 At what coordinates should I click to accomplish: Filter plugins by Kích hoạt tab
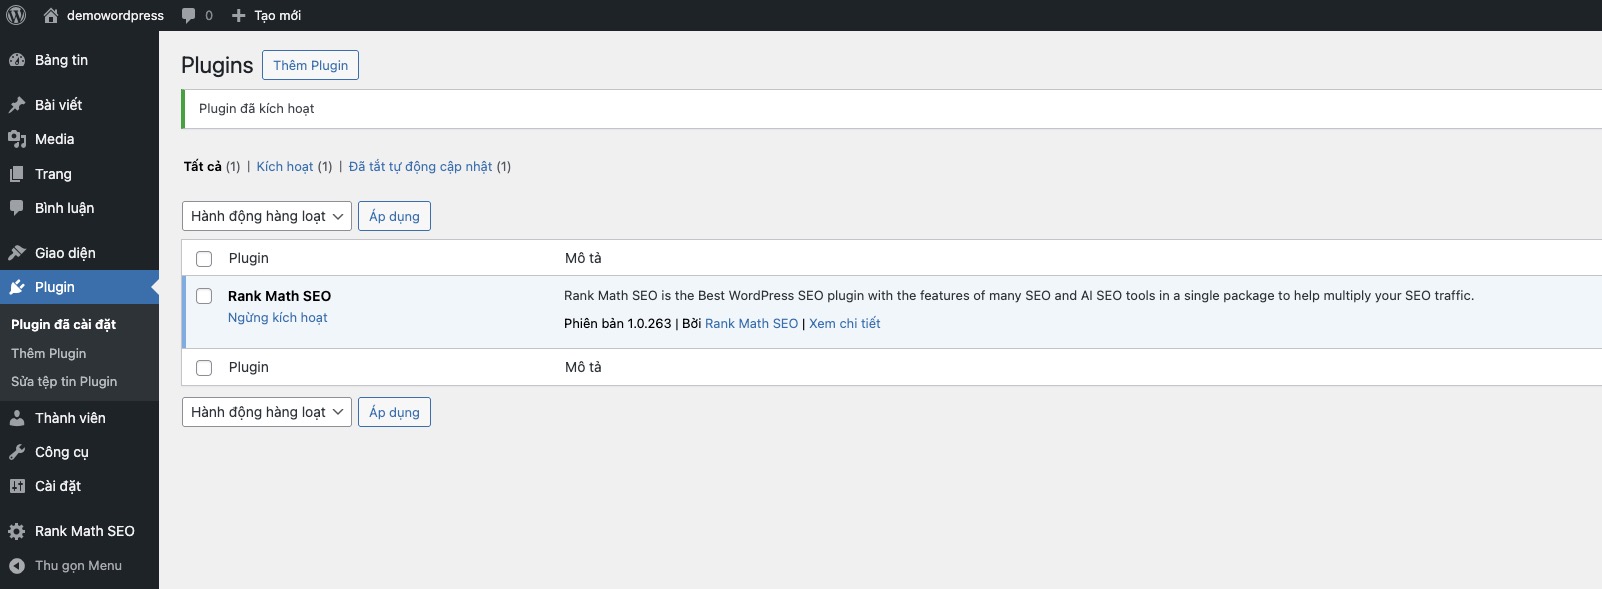click(284, 166)
